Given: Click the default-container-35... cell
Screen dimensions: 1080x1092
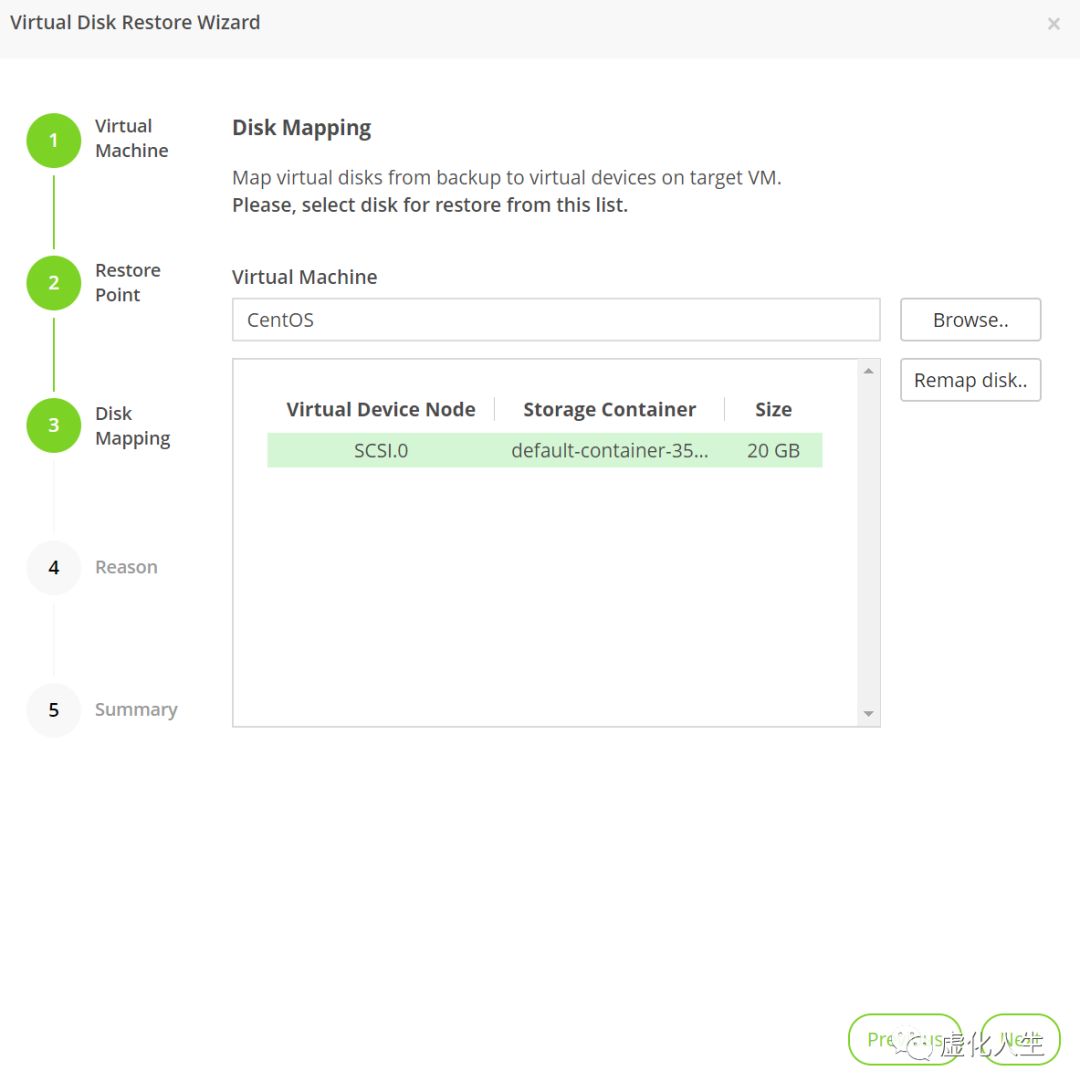Looking at the screenshot, I should [609, 451].
